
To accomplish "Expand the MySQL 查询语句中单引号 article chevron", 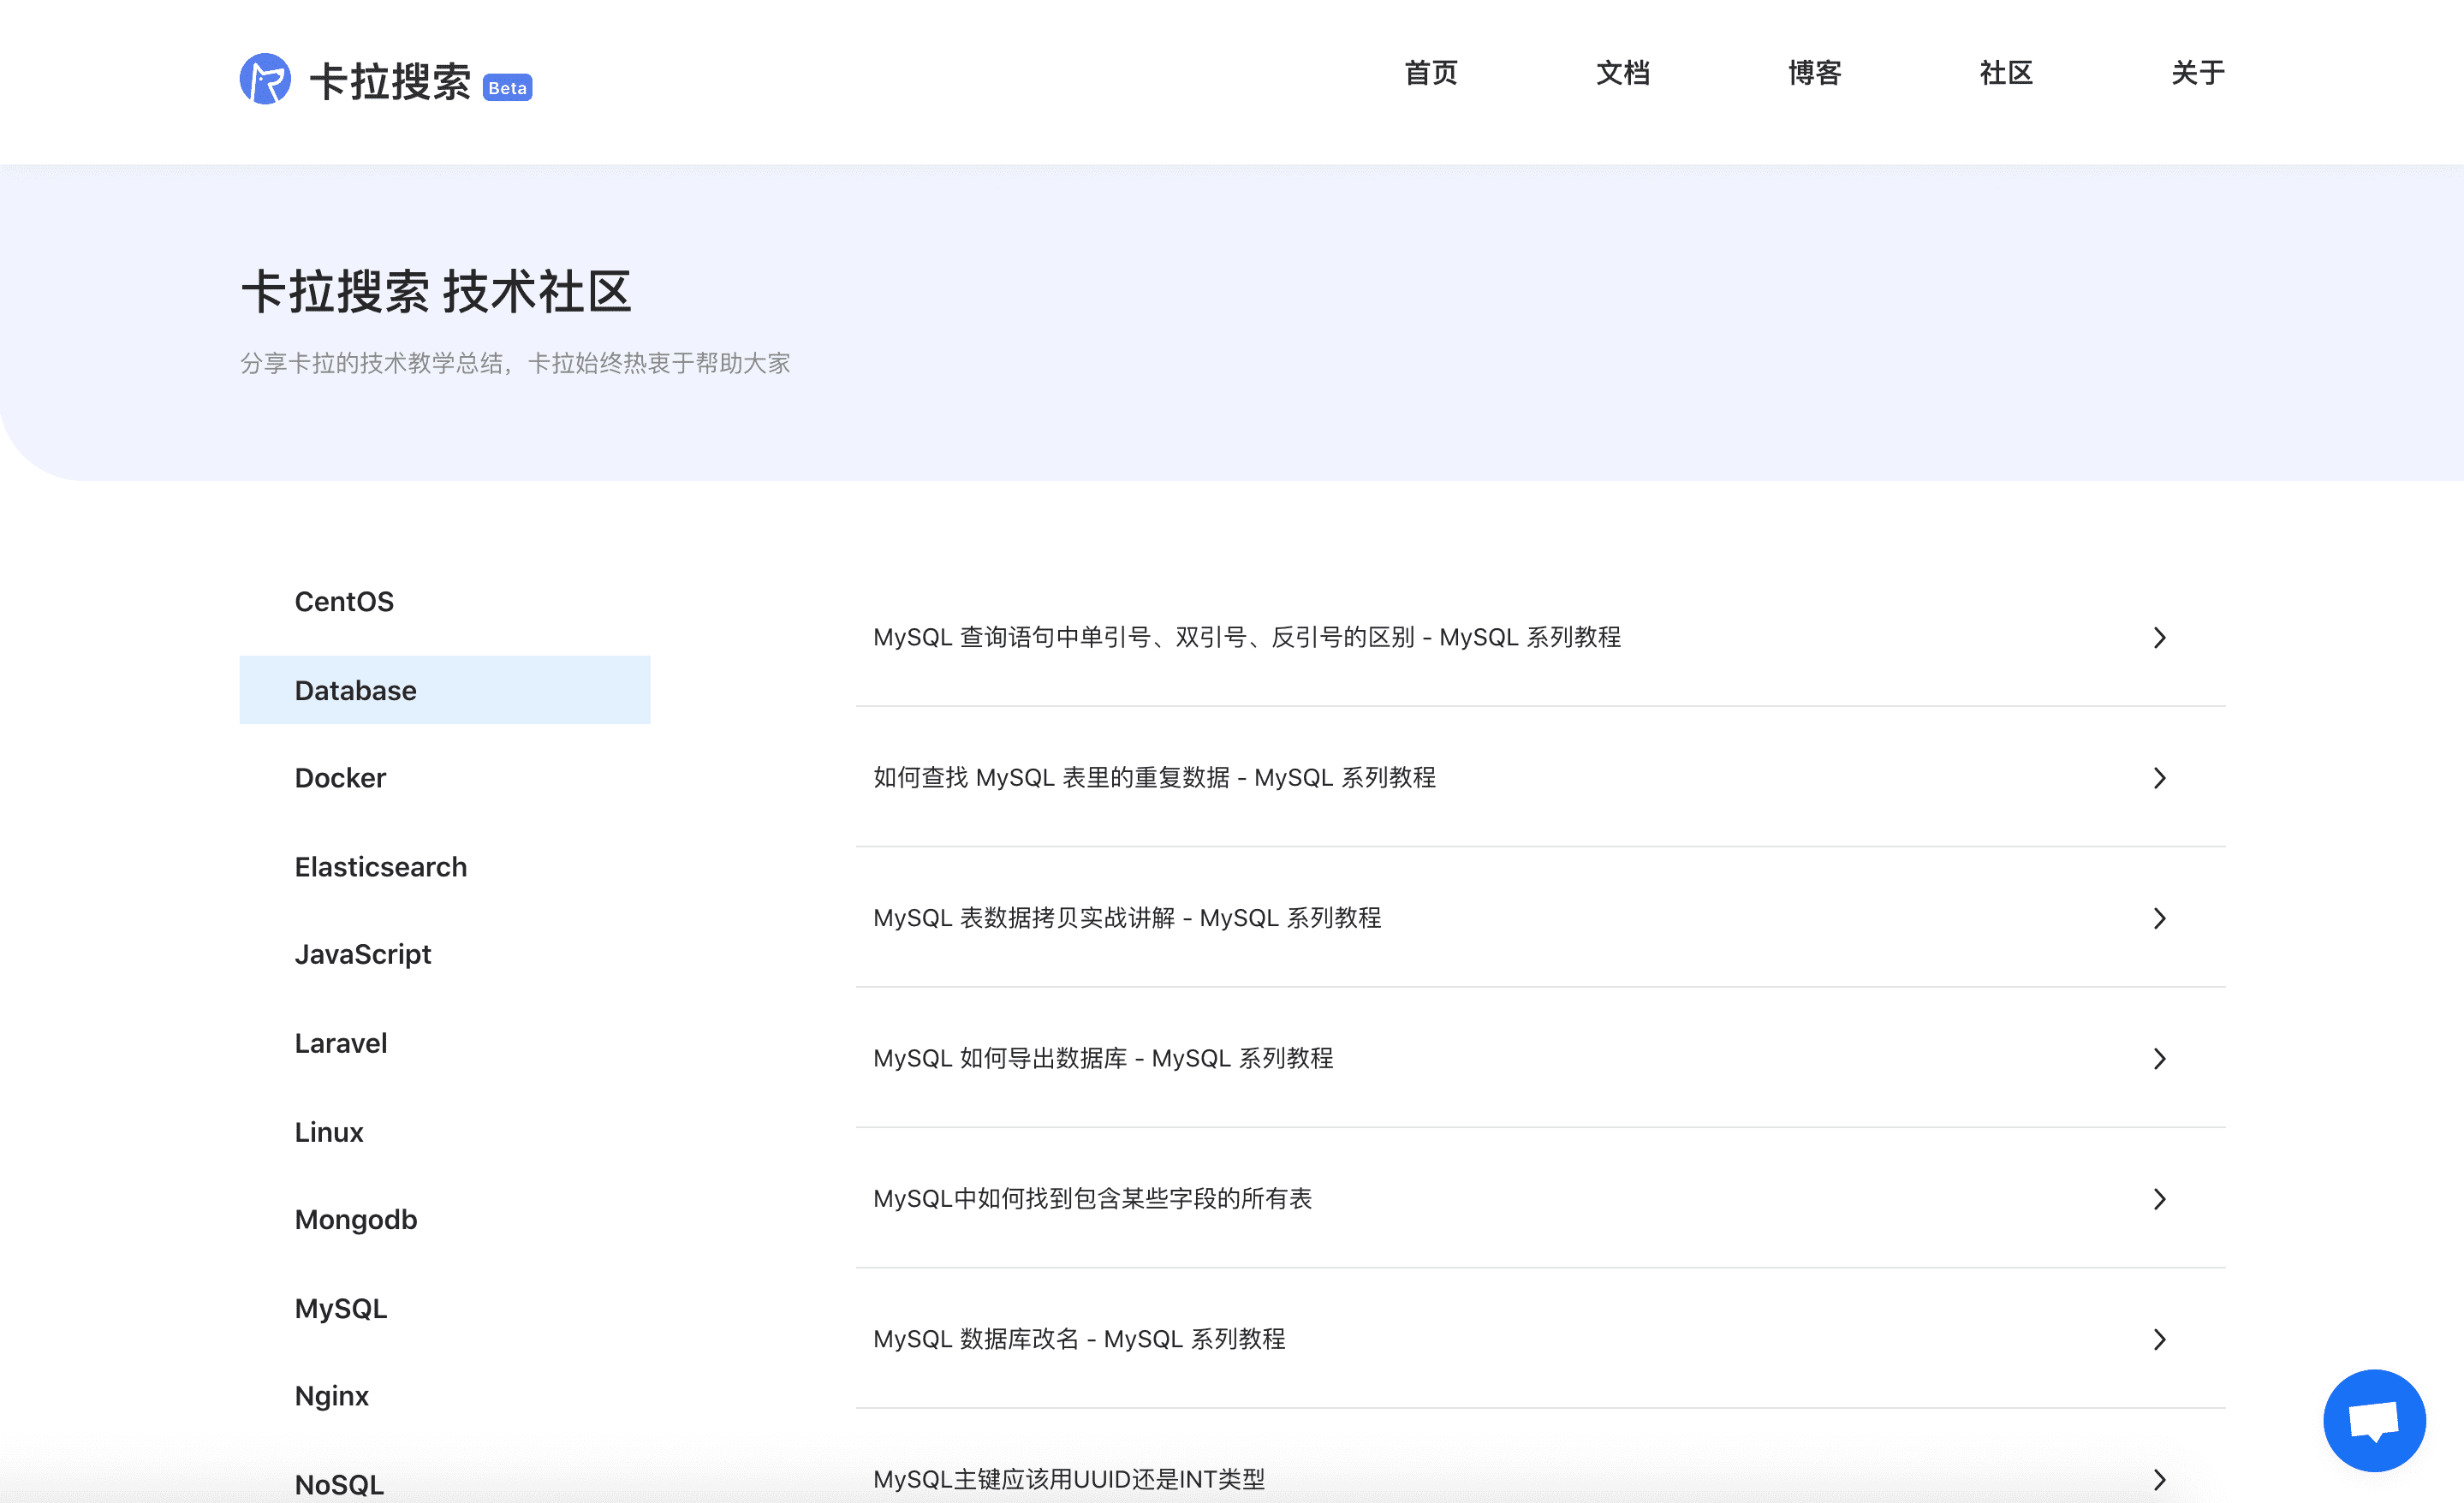I will [2159, 638].
